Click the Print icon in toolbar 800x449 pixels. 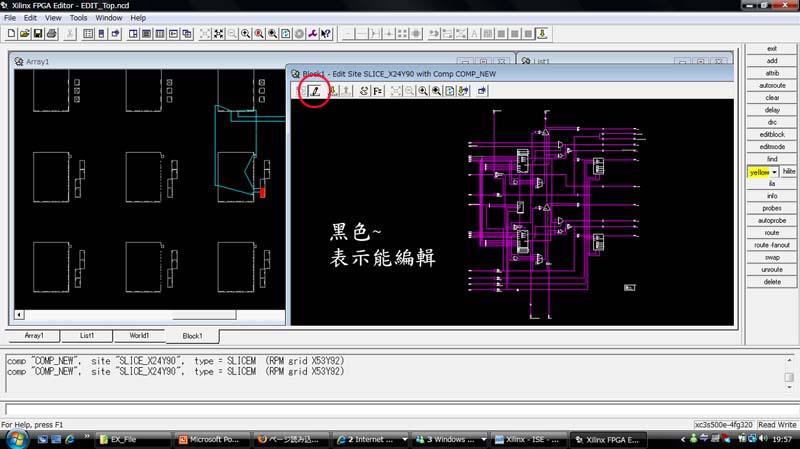(x=51, y=34)
